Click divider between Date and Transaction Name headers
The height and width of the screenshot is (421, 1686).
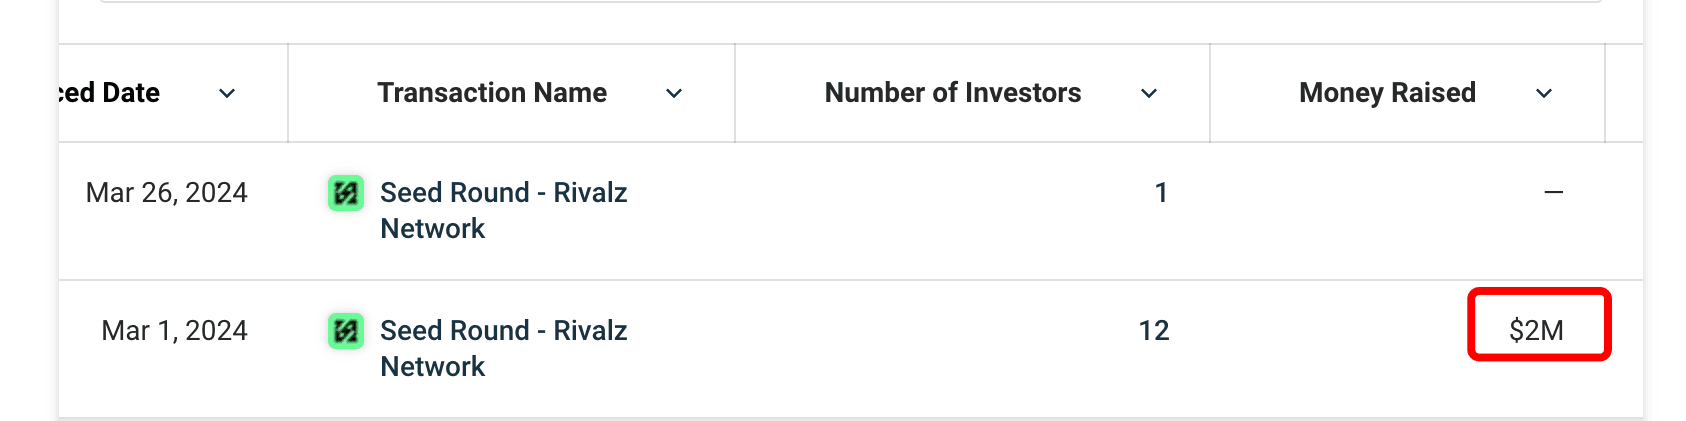click(x=288, y=93)
